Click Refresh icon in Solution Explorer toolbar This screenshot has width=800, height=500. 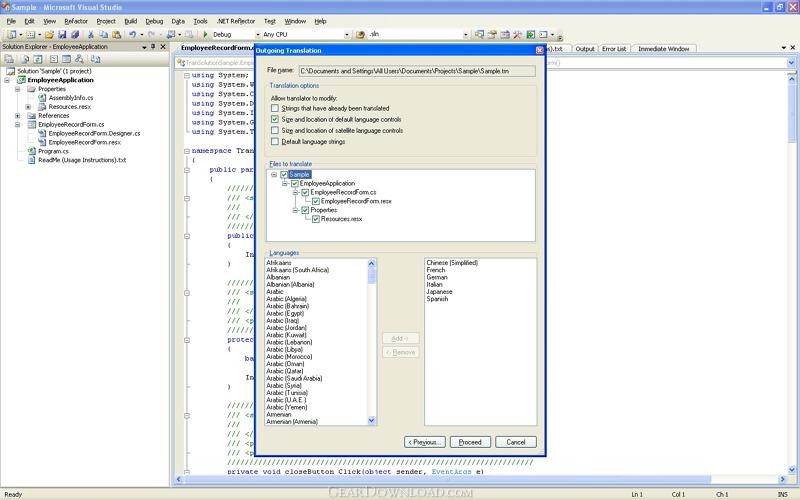coord(38,59)
